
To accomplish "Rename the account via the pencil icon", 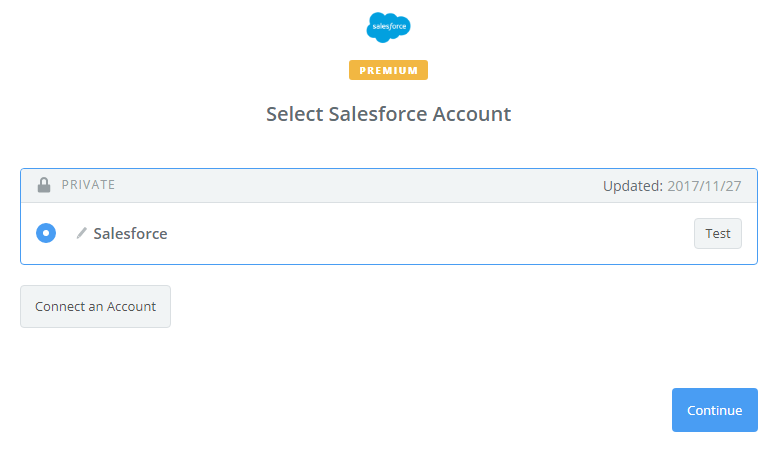I will click(x=82, y=233).
